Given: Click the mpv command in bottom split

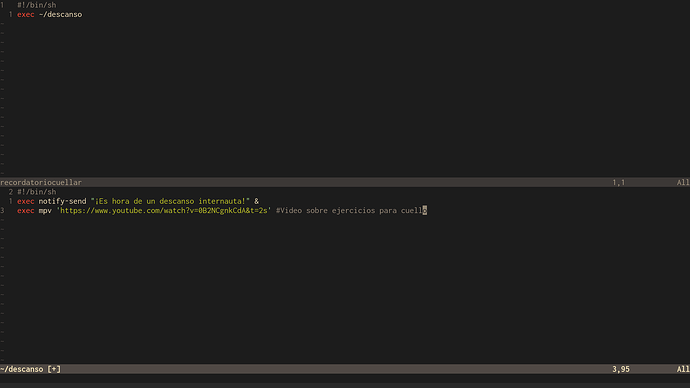Looking at the screenshot, I should pos(45,211).
